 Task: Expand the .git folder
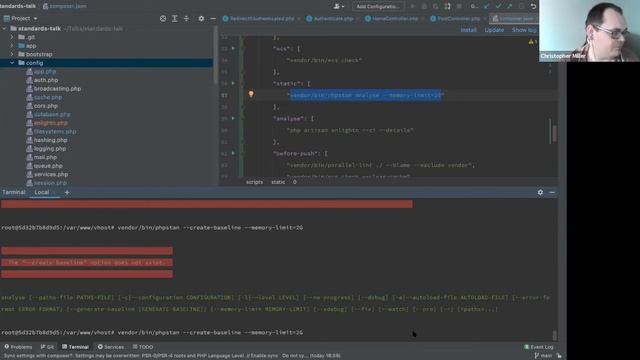pos(12,37)
